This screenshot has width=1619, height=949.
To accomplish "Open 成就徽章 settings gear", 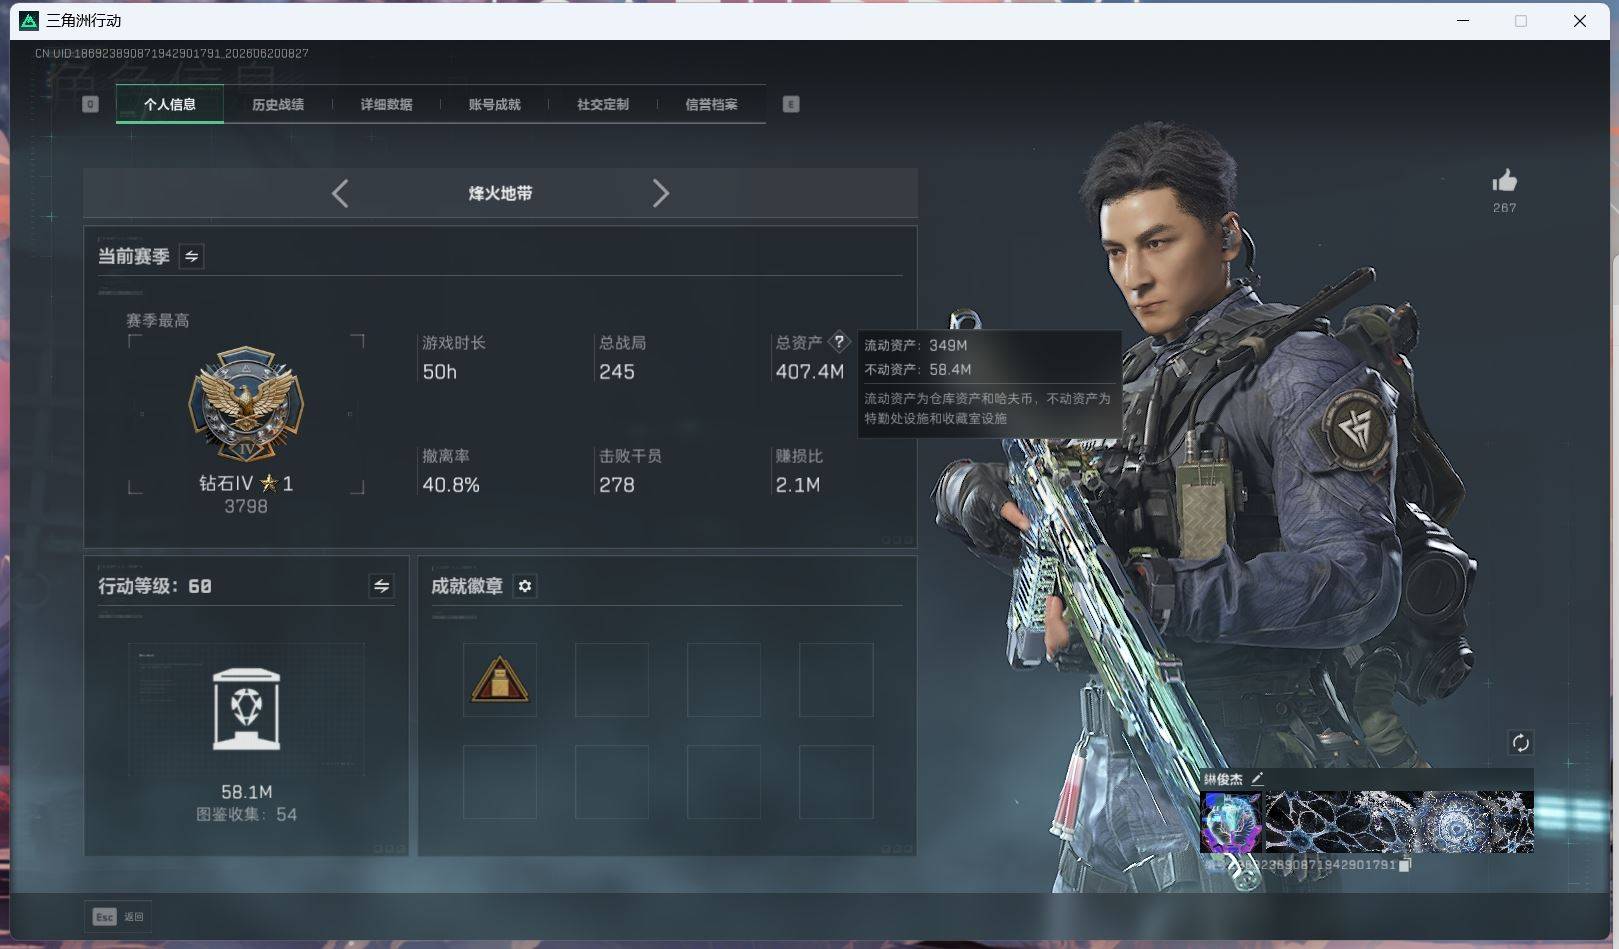I will coord(525,586).
